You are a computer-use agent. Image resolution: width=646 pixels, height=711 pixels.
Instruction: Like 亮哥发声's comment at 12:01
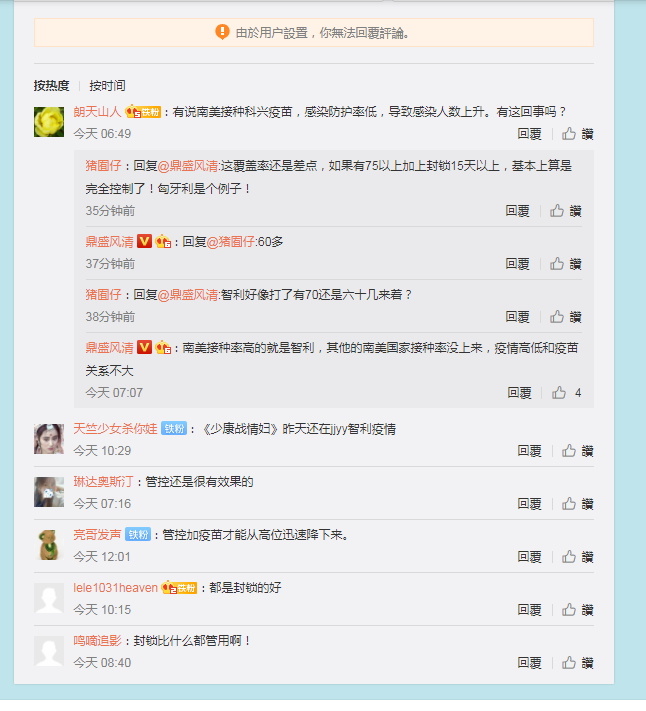[578, 557]
